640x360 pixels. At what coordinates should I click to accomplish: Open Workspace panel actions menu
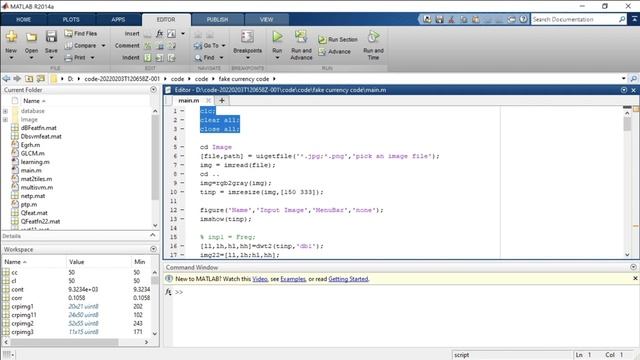(x=153, y=249)
